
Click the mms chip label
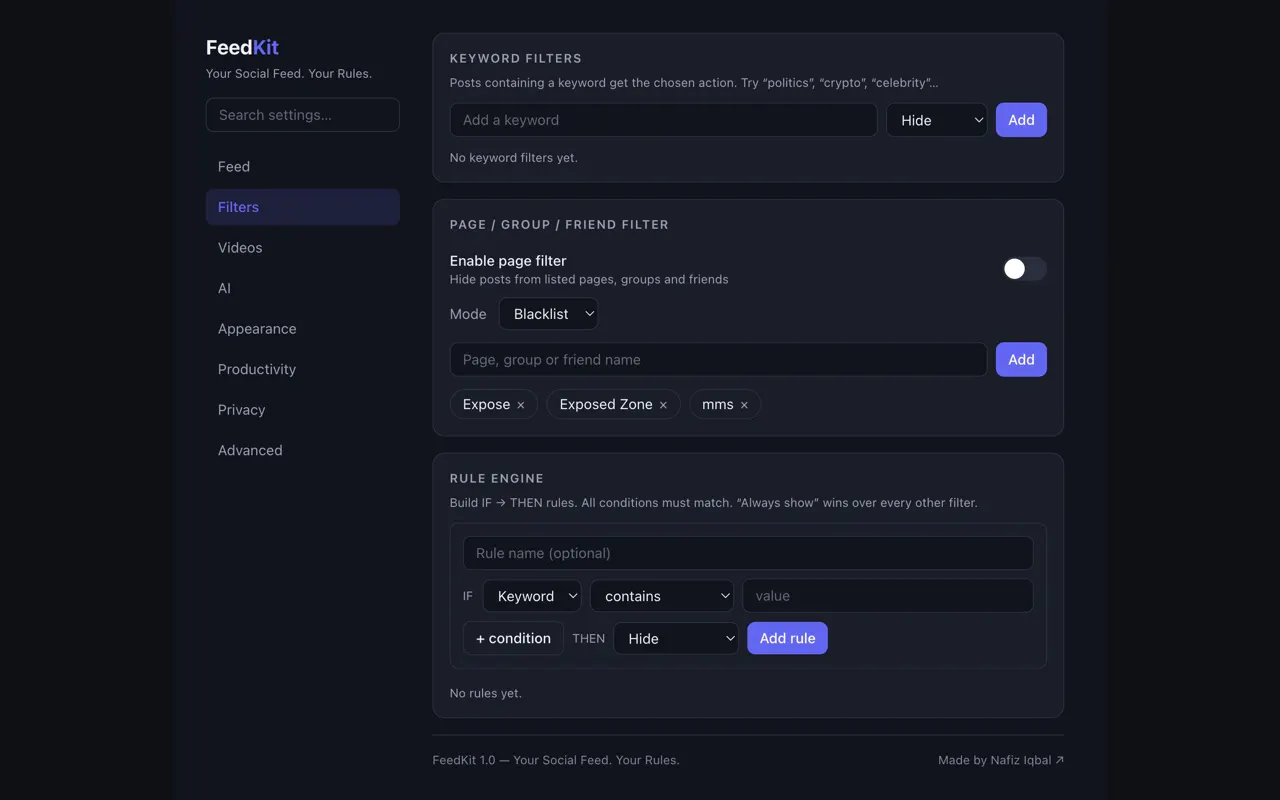(718, 405)
